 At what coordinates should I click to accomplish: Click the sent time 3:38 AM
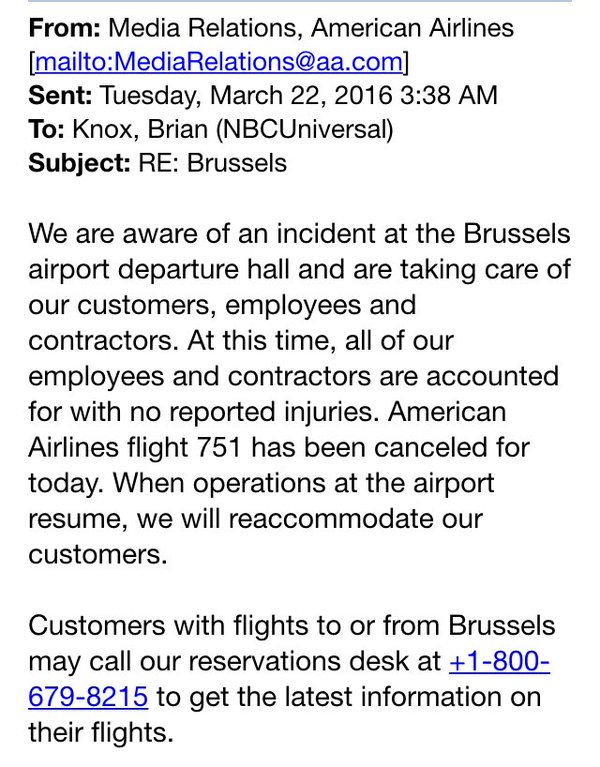point(455,96)
